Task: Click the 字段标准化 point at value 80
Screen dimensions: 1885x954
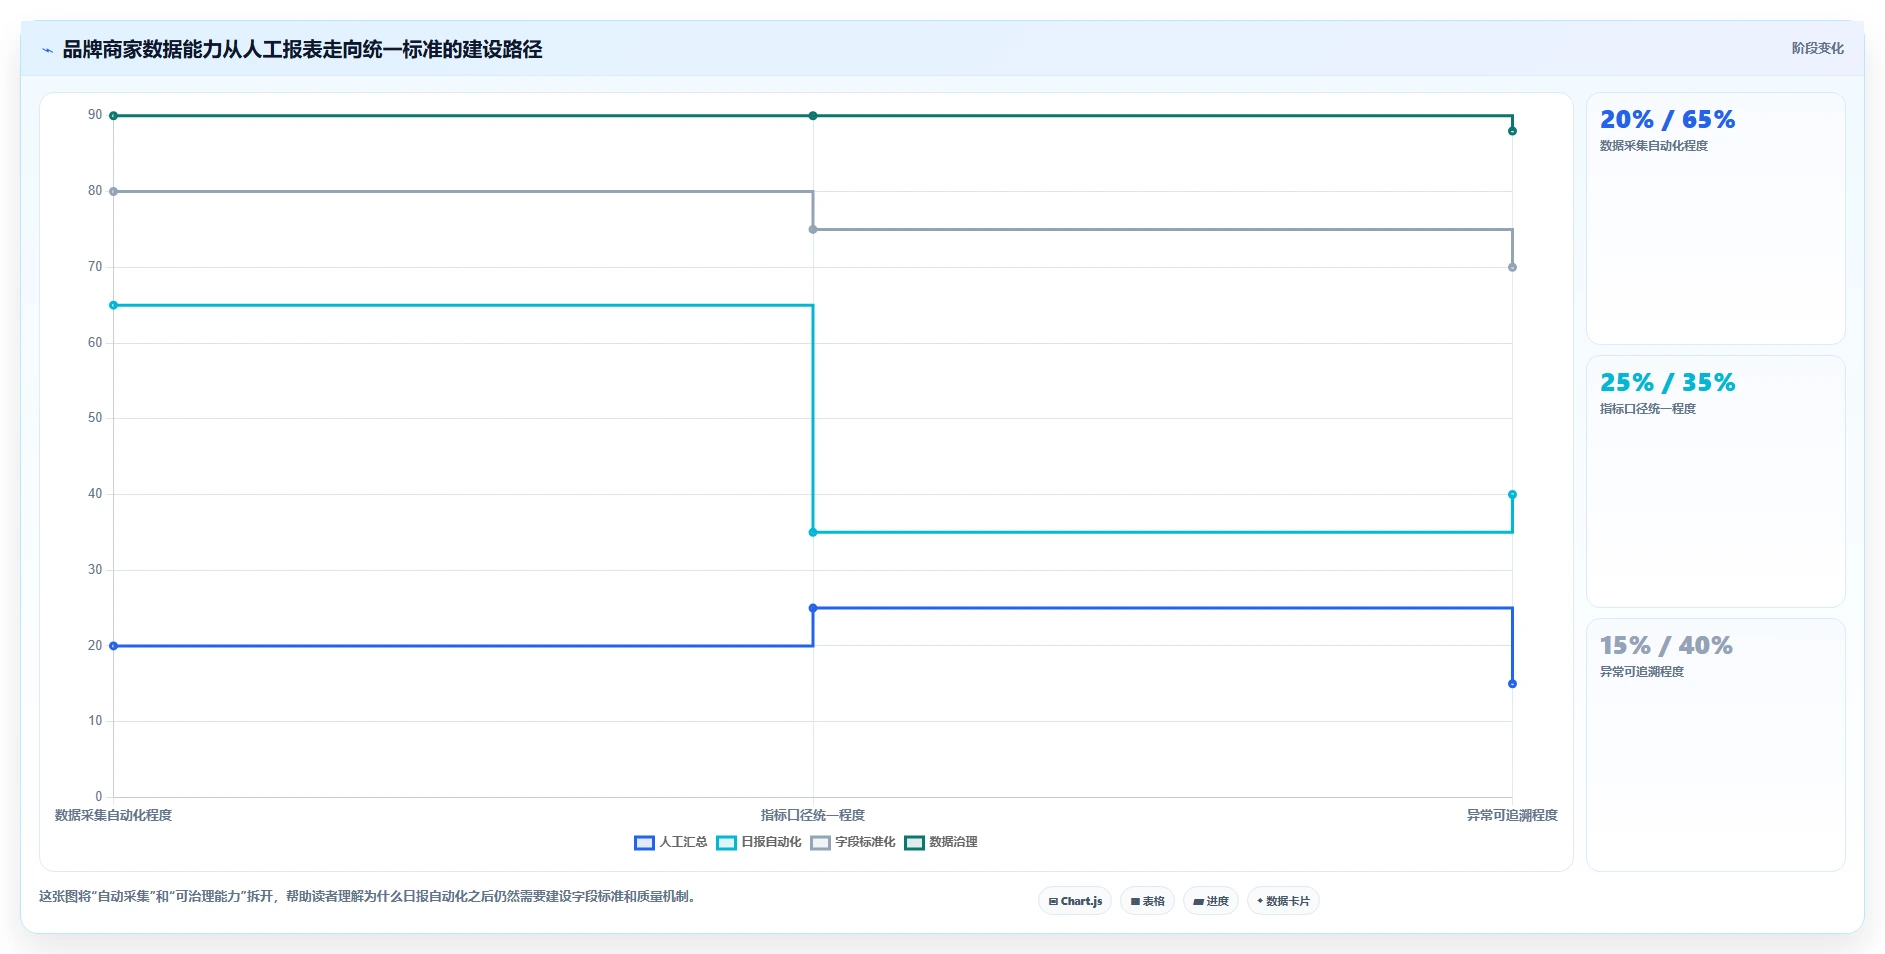Action: (x=113, y=191)
